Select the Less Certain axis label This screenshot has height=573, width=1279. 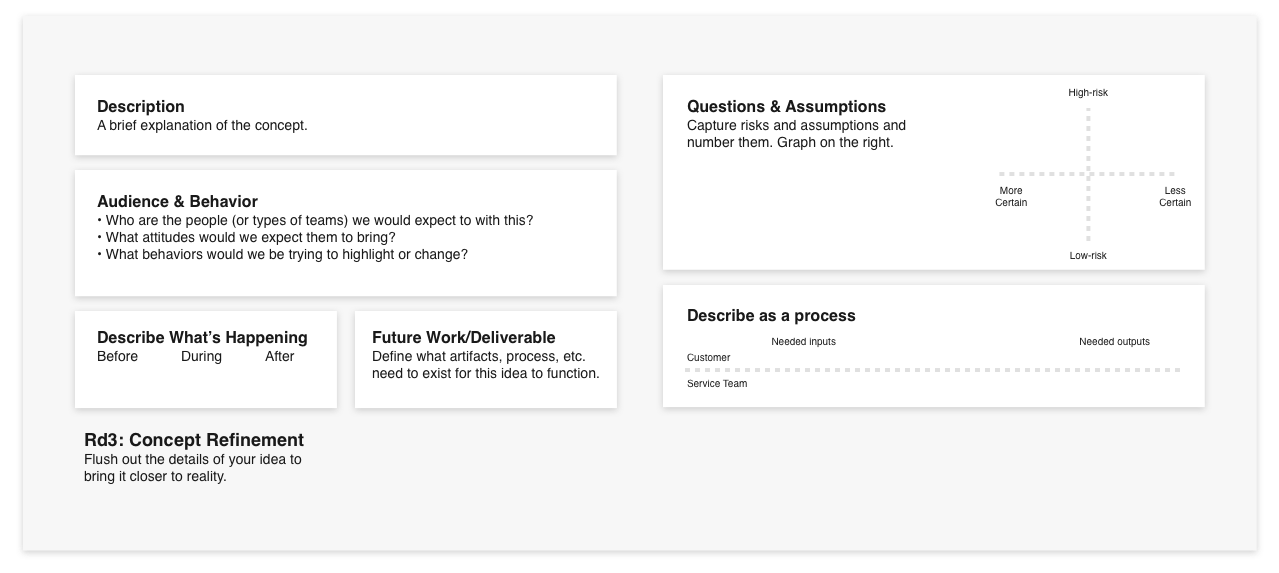click(1175, 197)
